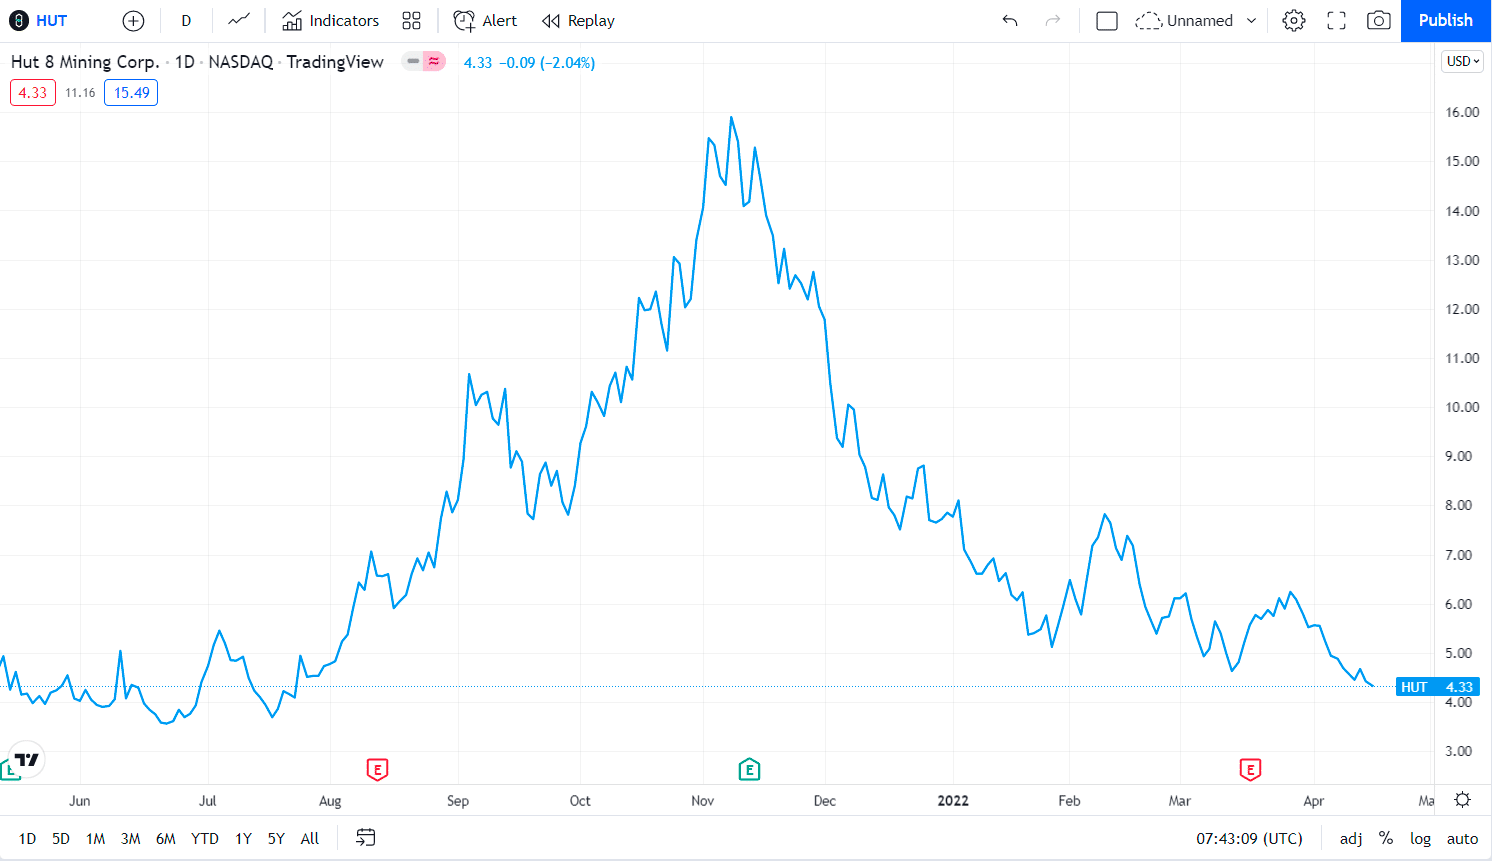
Task: Start bar Replay mode
Action: point(578,20)
